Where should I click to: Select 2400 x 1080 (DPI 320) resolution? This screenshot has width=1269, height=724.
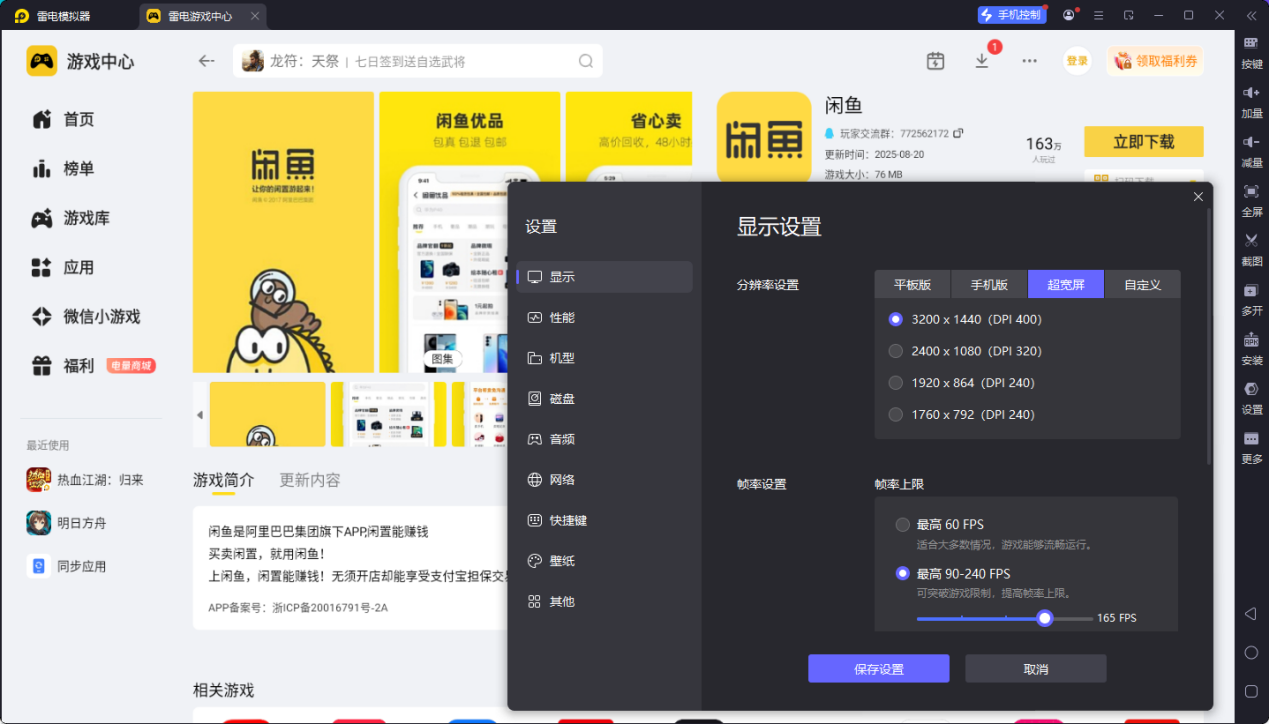point(896,351)
